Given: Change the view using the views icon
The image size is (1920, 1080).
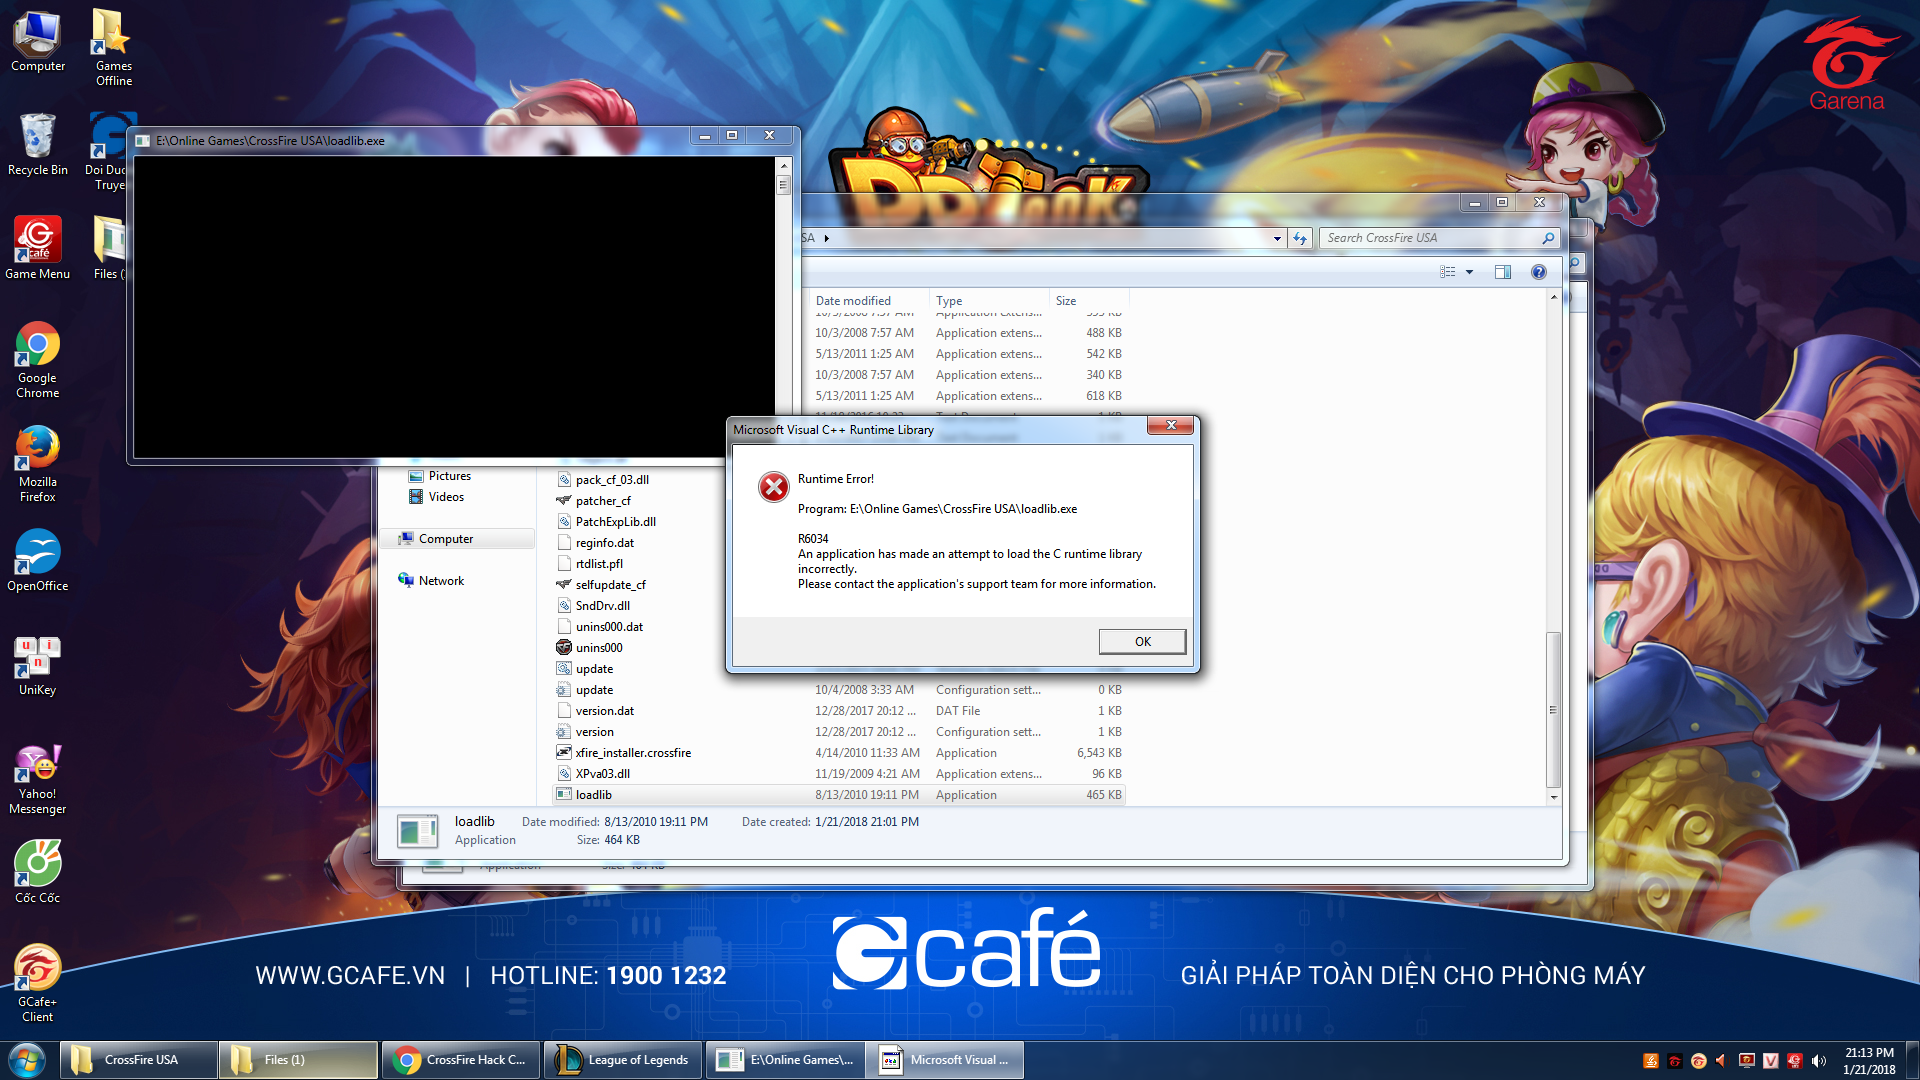Looking at the screenshot, I should pyautogui.click(x=1447, y=272).
